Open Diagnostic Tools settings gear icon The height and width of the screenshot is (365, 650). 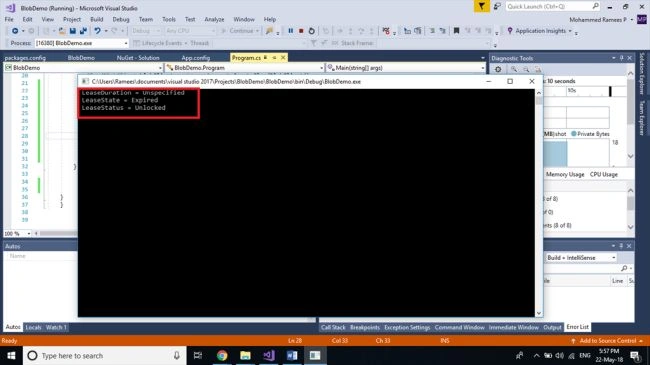tap(498, 69)
